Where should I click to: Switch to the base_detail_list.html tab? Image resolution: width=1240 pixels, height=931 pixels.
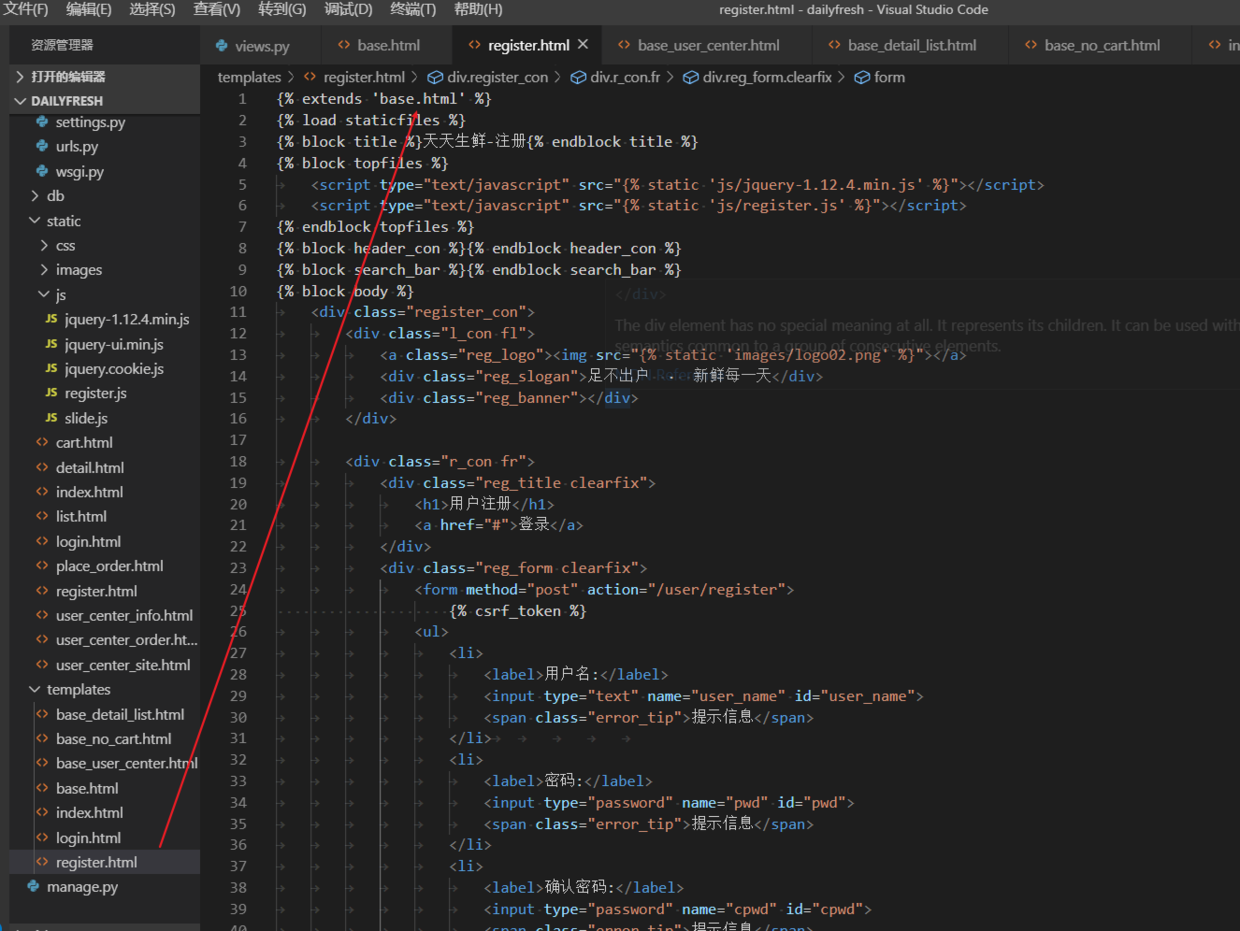(x=912, y=45)
